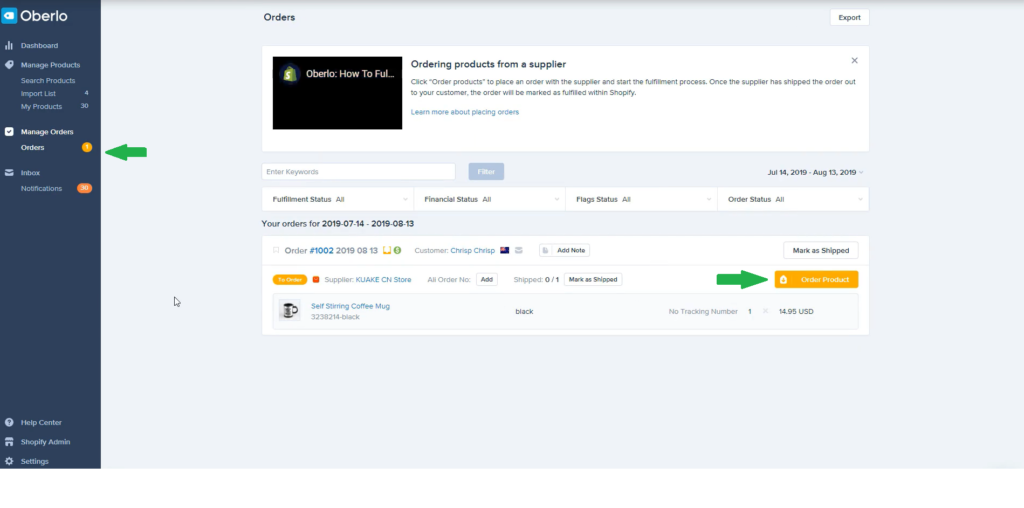Screen dimensions: 1024x508
Task: Click the 3238214-black SKU text
Action: tap(335, 317)
